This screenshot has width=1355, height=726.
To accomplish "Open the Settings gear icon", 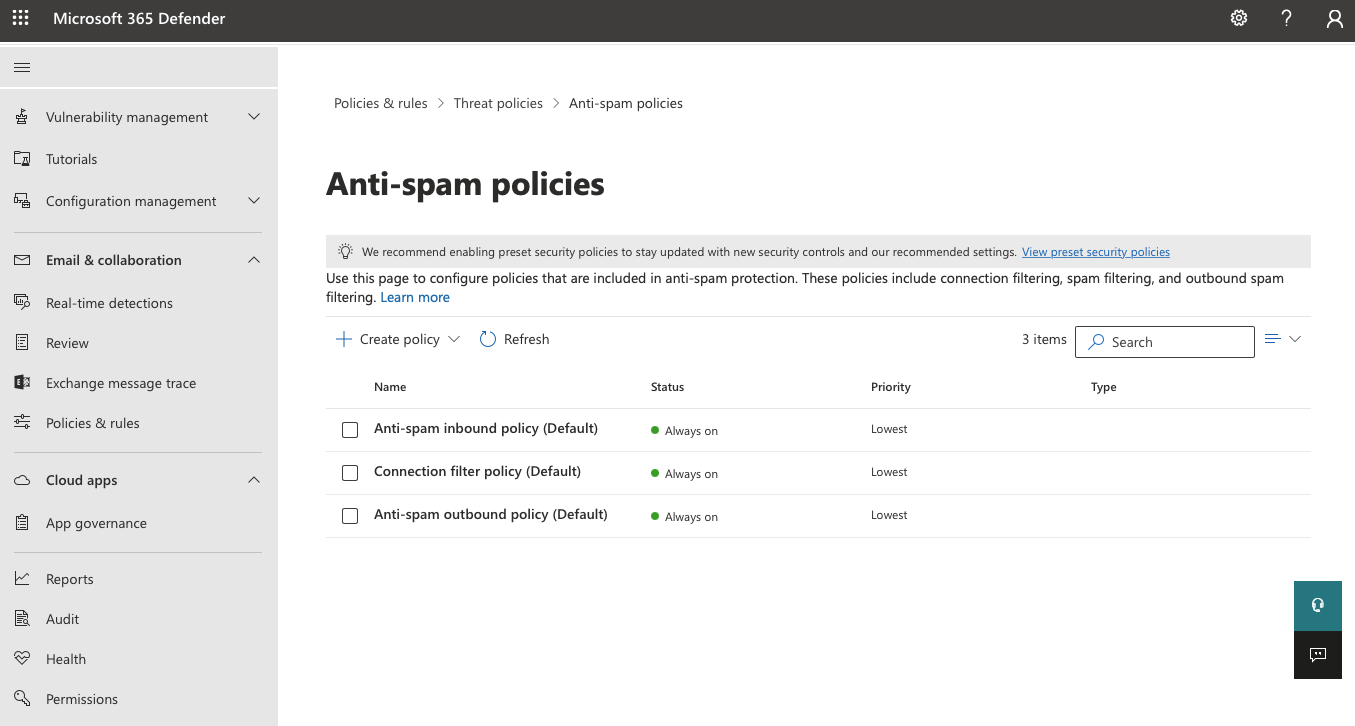I will coord(1238,18).
